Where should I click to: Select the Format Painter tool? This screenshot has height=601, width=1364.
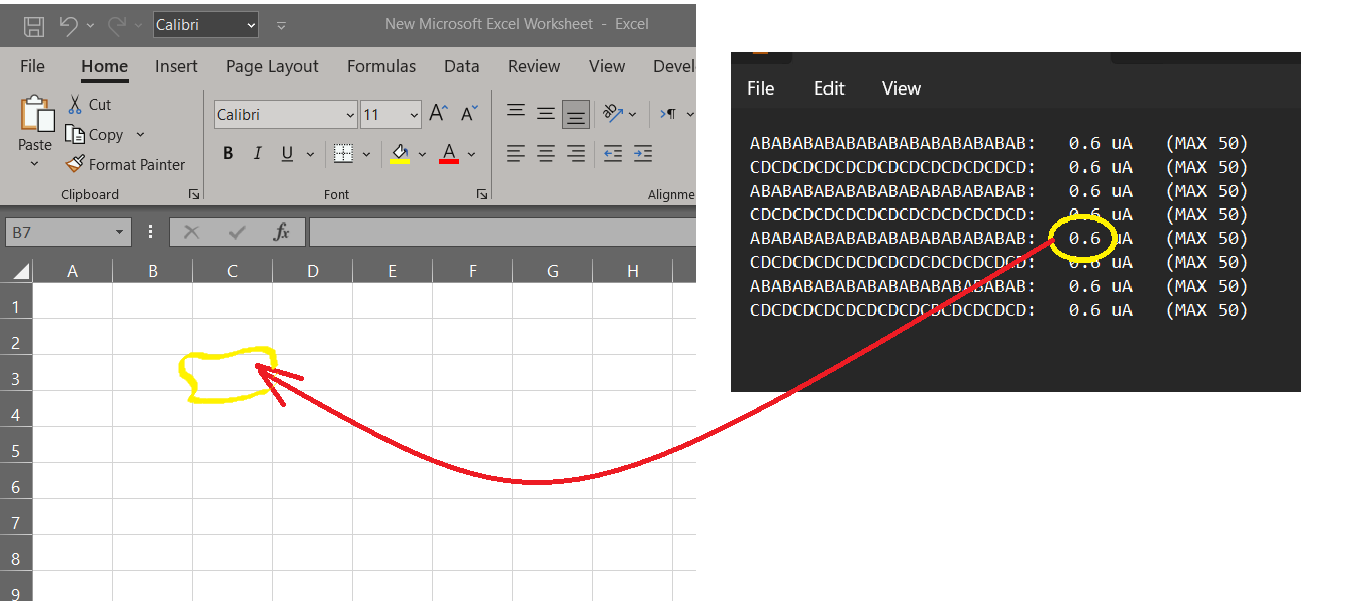(x=127, y=164)
